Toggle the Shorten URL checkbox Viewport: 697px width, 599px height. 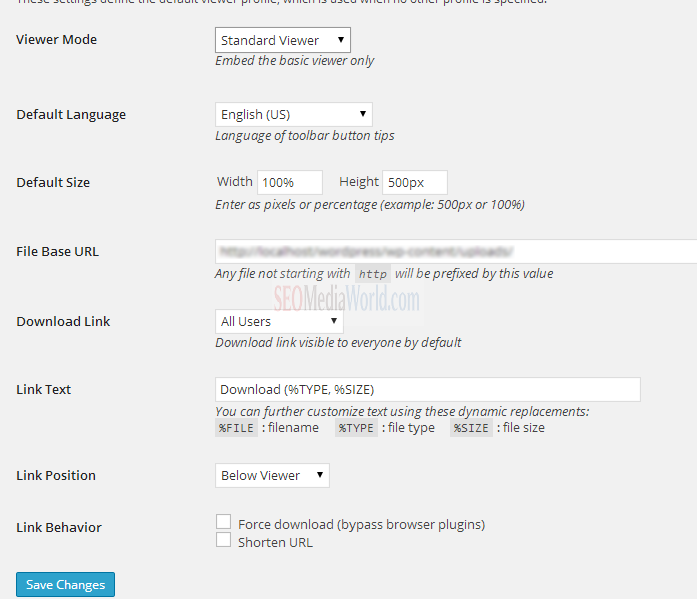[x=223, y=541]
